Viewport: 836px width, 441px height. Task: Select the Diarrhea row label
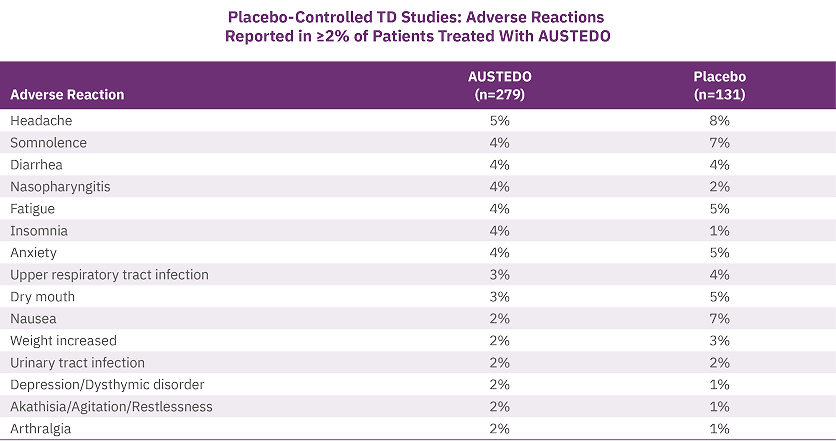[x=36, y=164]
